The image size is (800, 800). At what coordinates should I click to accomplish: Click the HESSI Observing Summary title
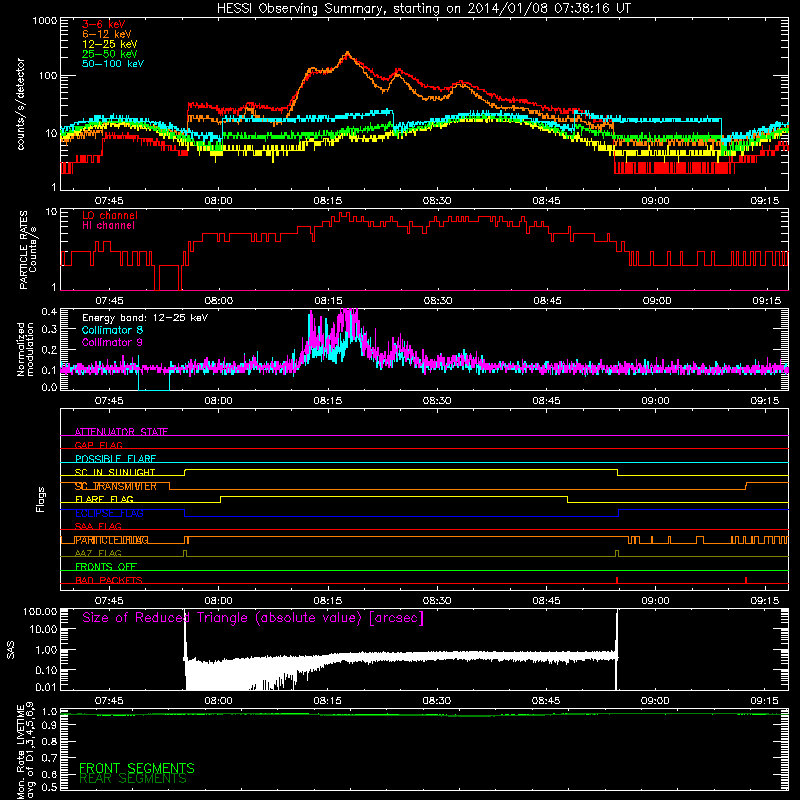[424, 9]
